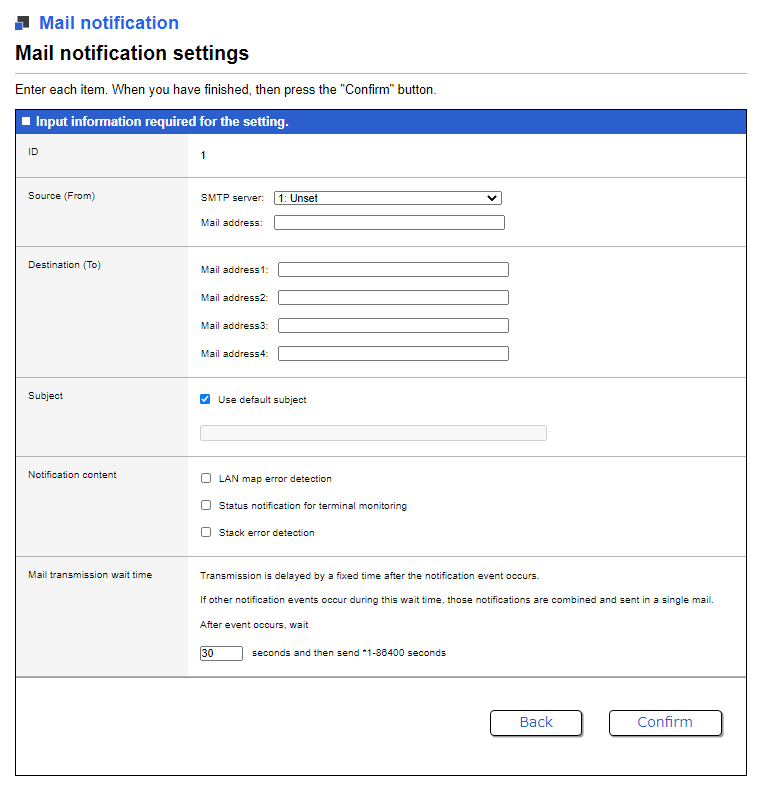
Task: Enable LAN map error detection
Action: click(206, 479)
